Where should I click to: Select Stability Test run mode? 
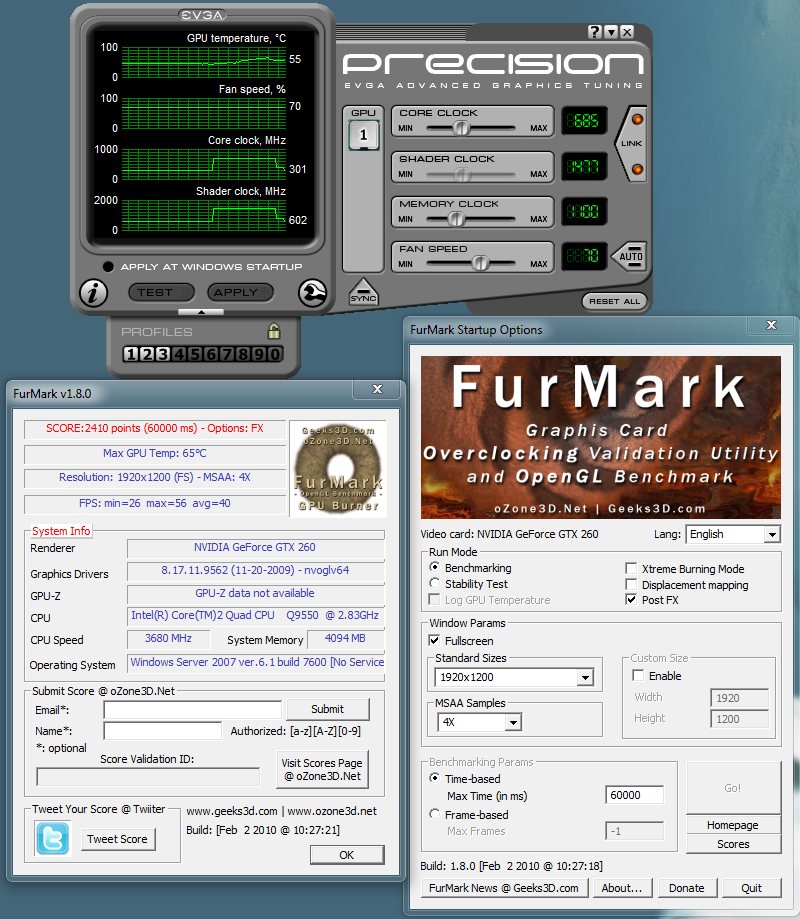pos(434,583)
